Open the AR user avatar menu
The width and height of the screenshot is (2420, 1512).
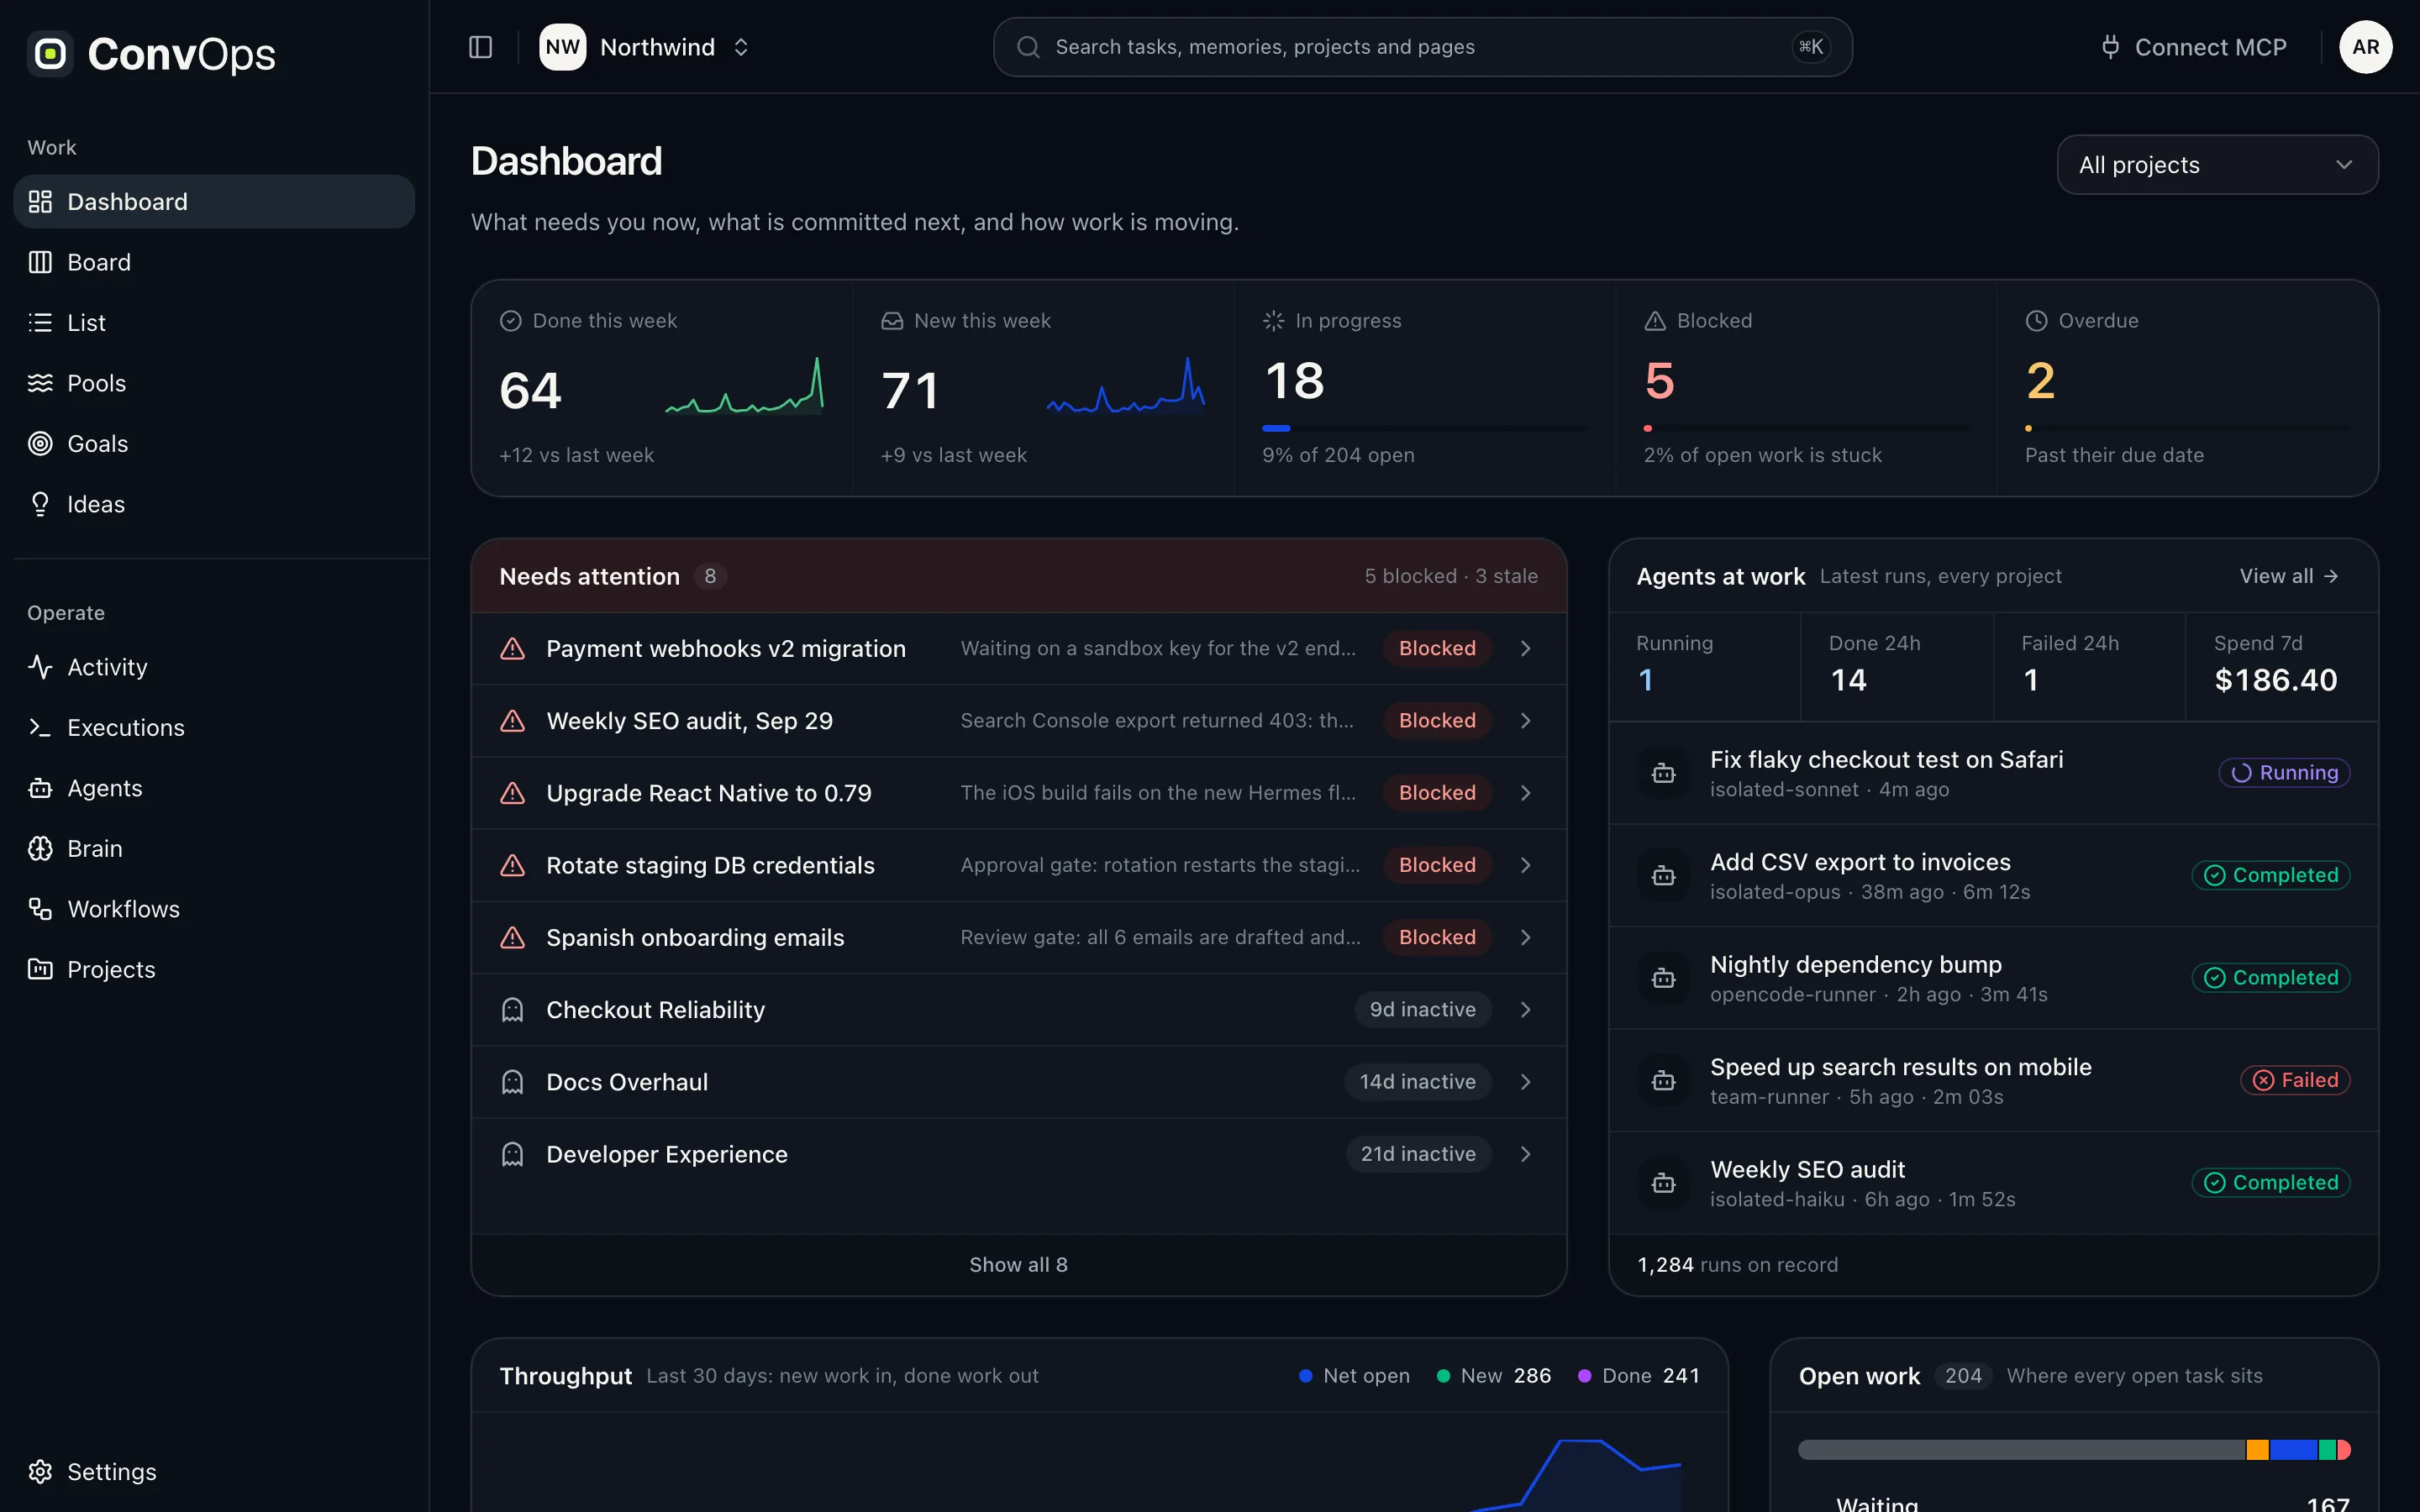point(2365,47)
